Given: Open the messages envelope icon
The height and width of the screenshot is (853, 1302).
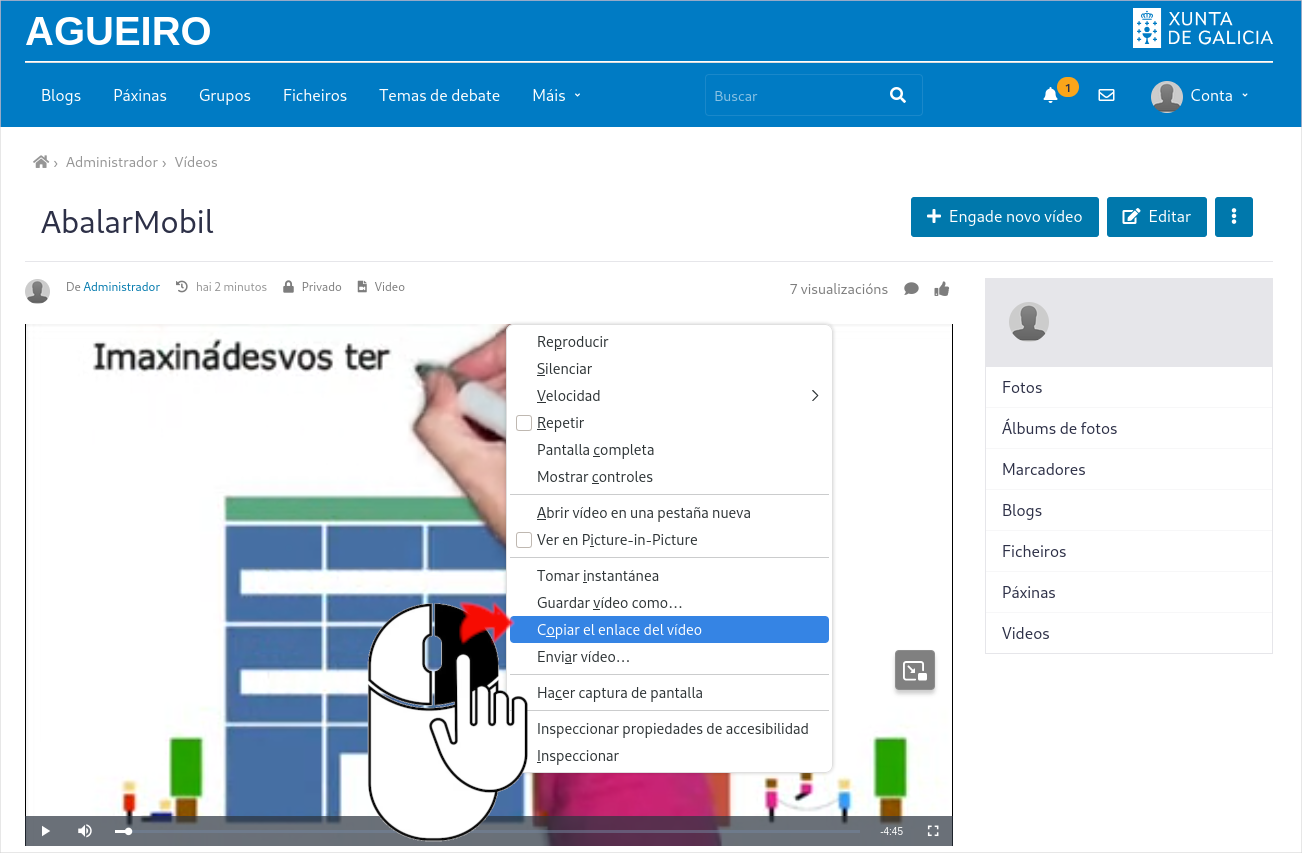Looking at the screenshot, I should pyautogui.click(x=1106, y=96).
